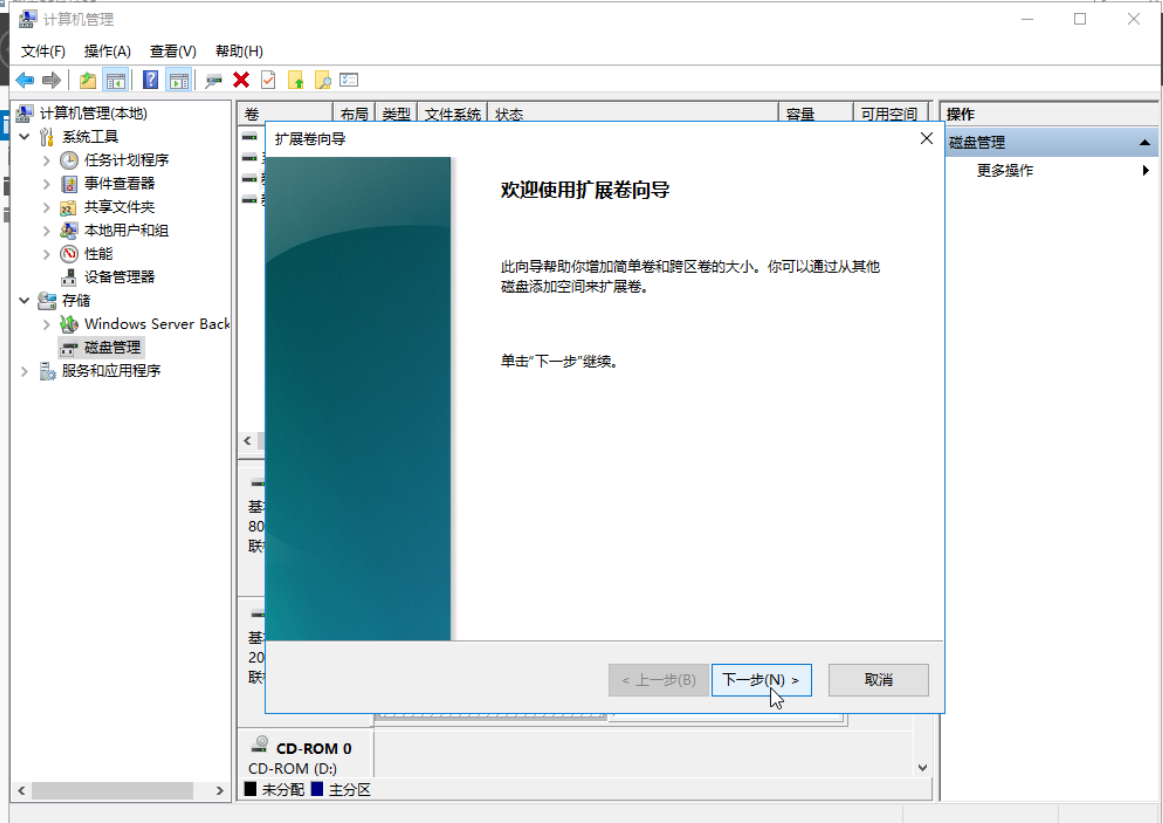The width and height of the screenshot is (1163, 823).
Task: Collapse the 存储 tree node
Action: [24, 300]
